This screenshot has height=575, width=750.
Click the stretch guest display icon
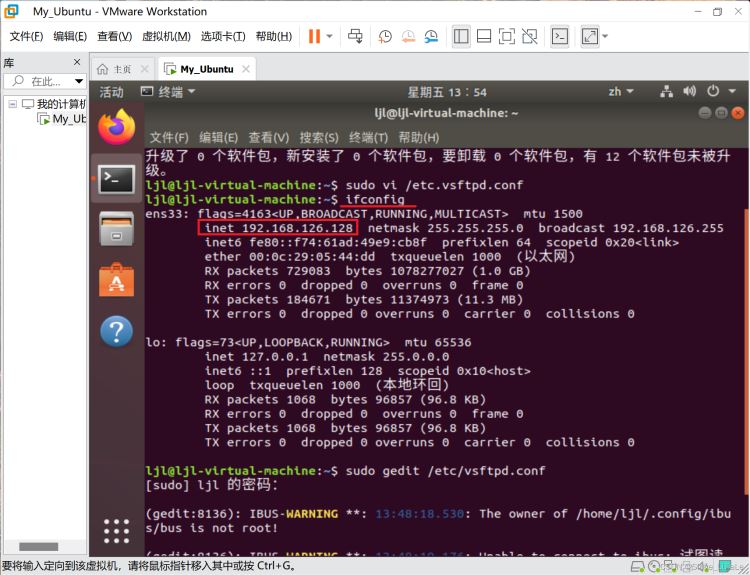590,36
